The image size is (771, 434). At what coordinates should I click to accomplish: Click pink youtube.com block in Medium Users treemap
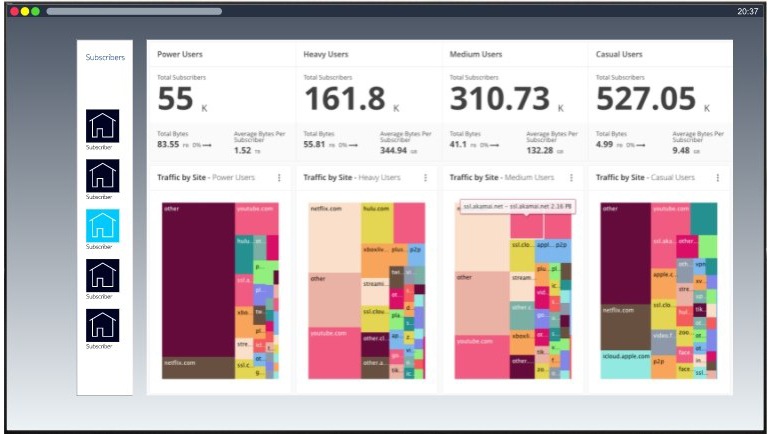(x=482, y=357)
